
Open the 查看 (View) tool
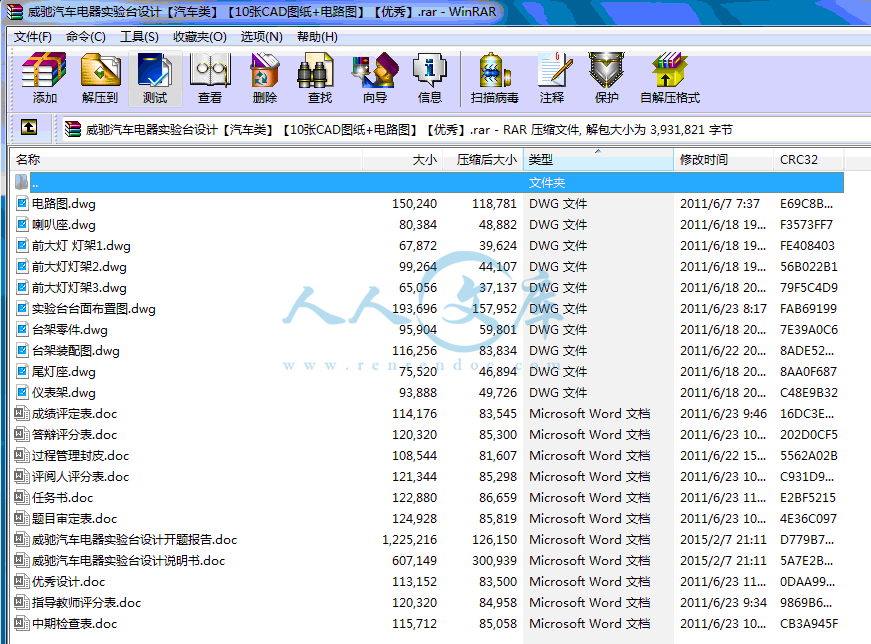(210, 78)
